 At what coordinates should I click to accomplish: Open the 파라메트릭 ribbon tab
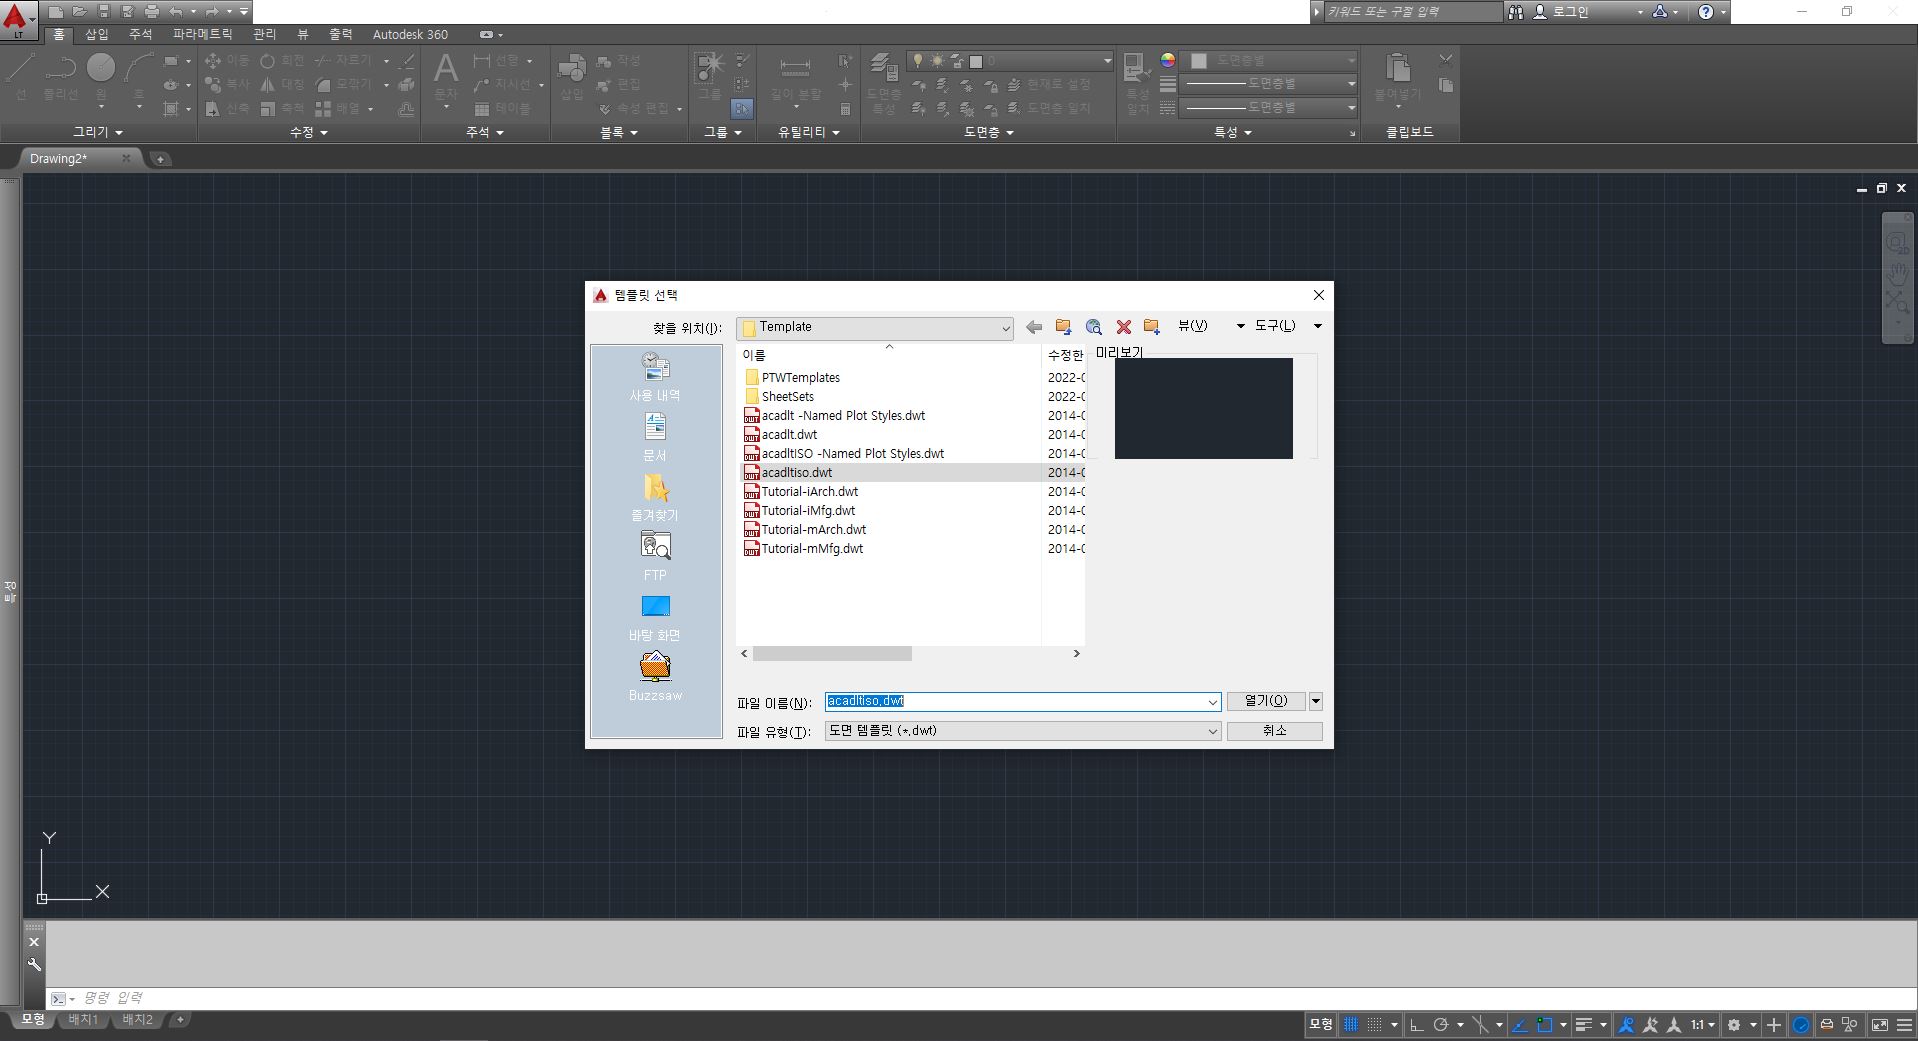pyautogui.click(x=202, y=34)
